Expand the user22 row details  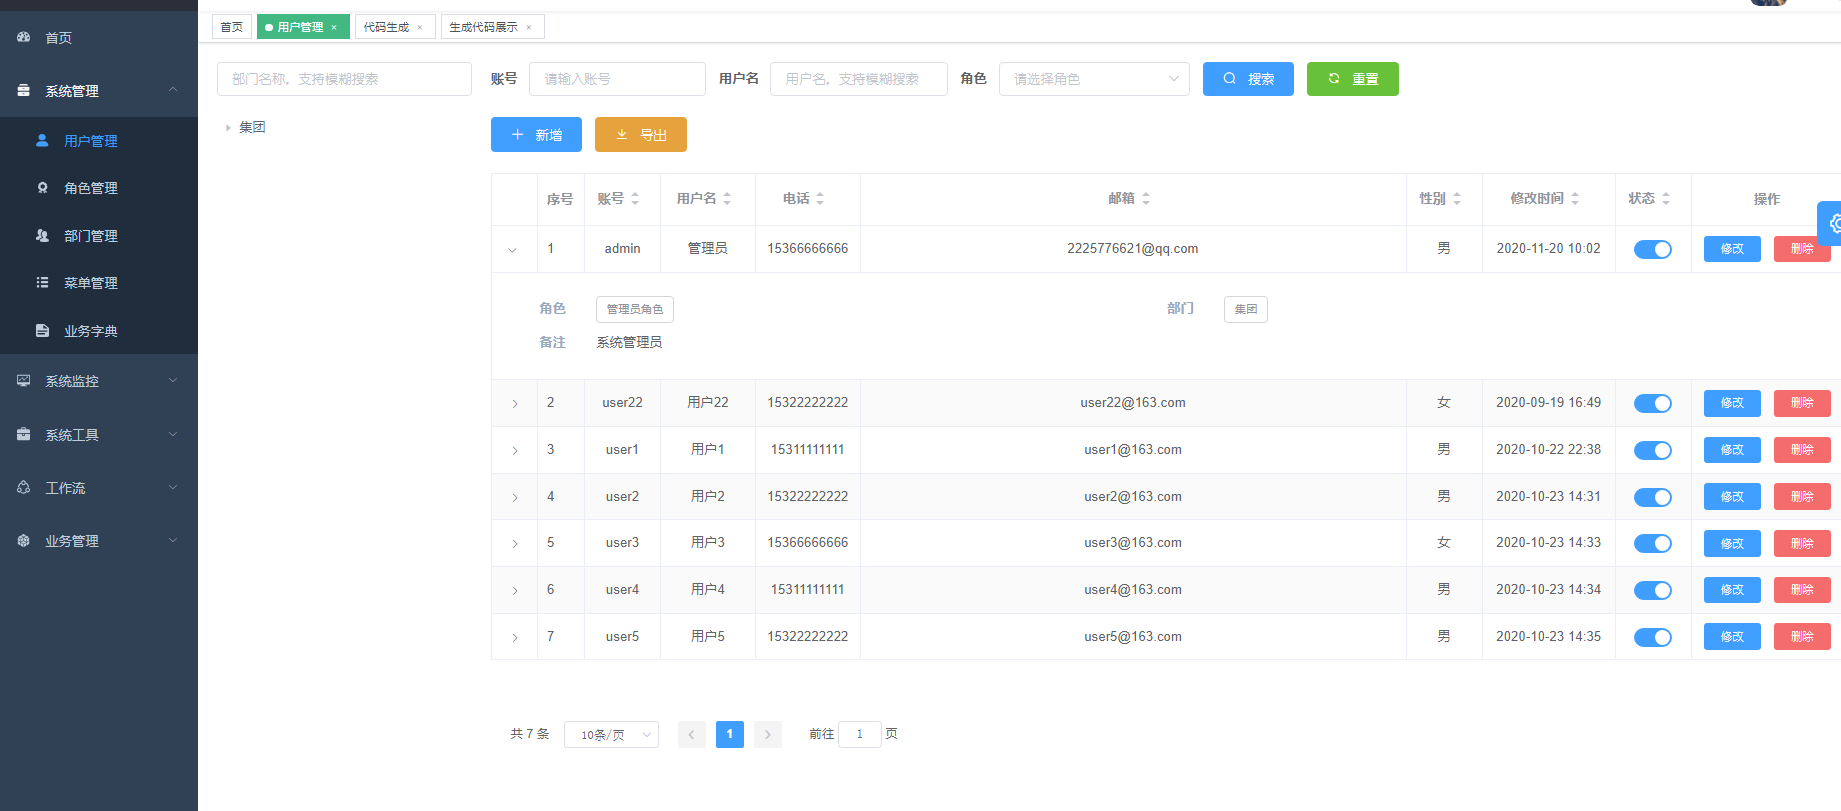(x=515, y=404)
